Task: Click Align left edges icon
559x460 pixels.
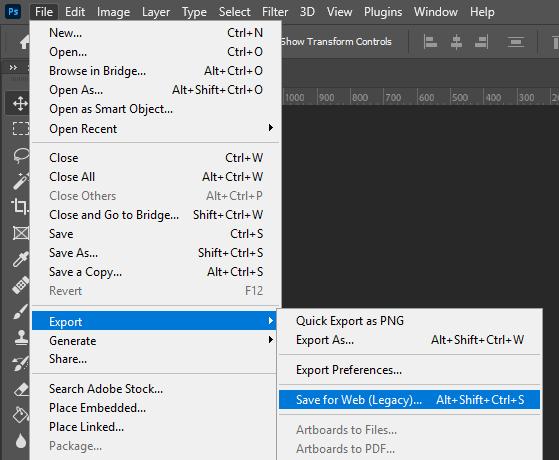Action: pos(430,42)
